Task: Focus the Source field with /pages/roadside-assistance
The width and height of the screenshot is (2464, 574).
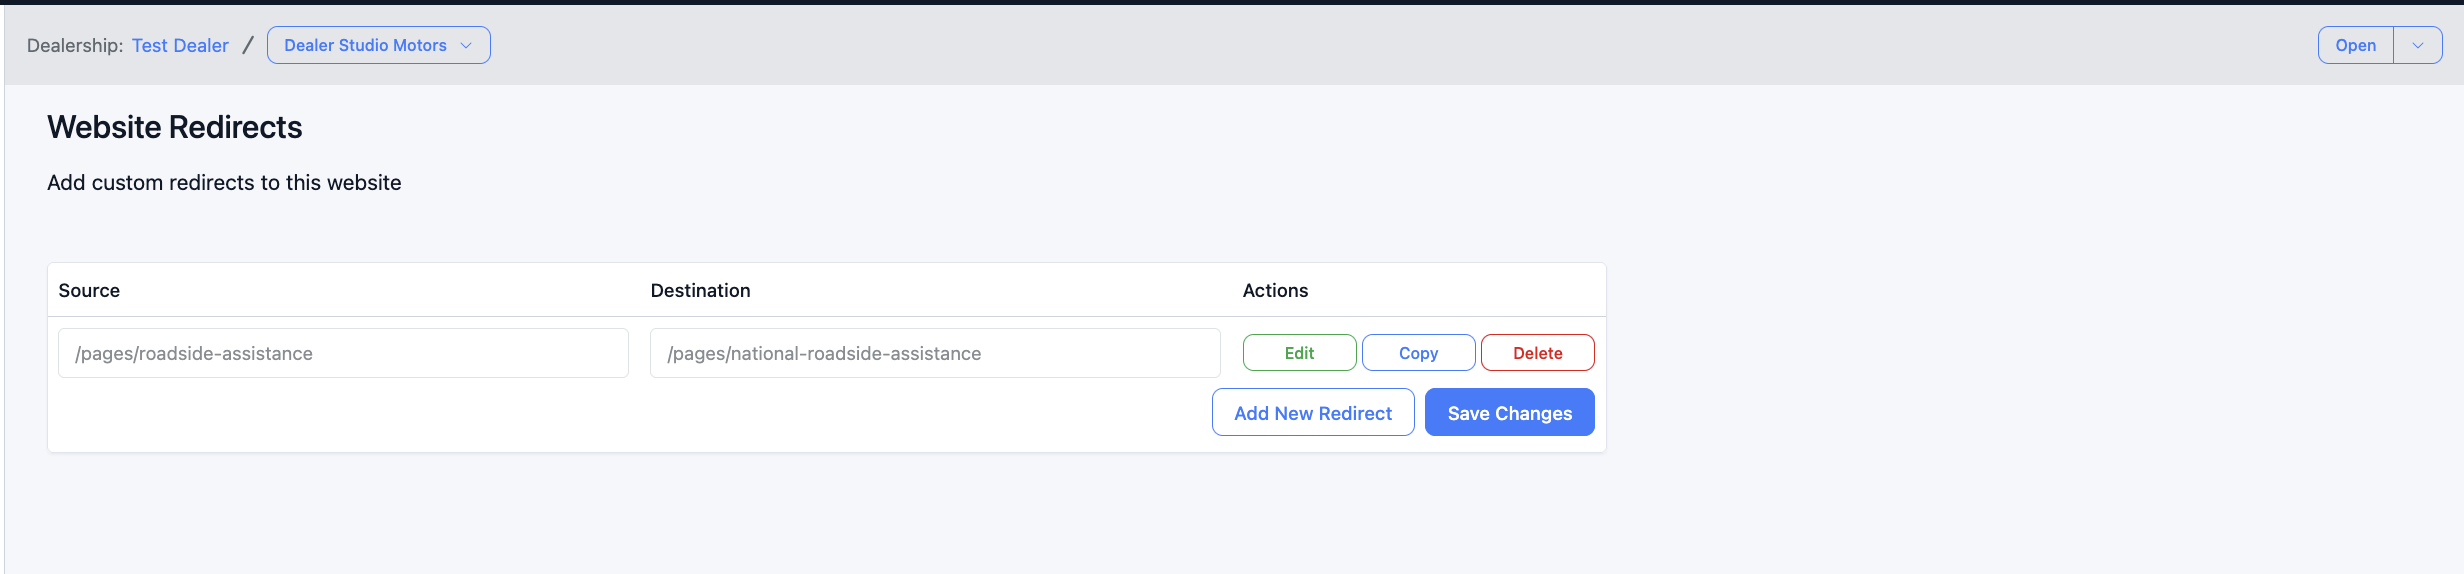Action: (343, 353)
